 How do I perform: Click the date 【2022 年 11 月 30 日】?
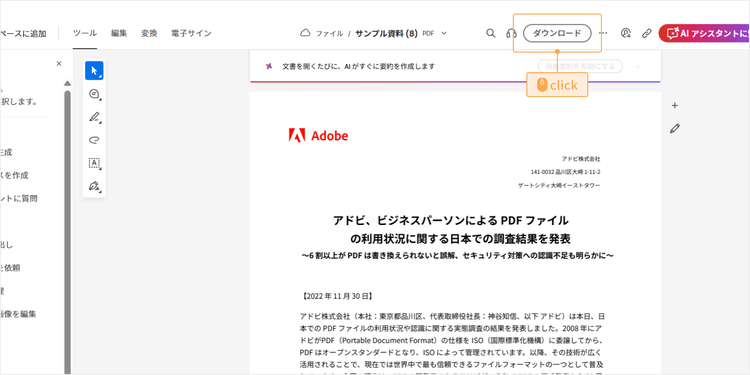tap(337, 296)
